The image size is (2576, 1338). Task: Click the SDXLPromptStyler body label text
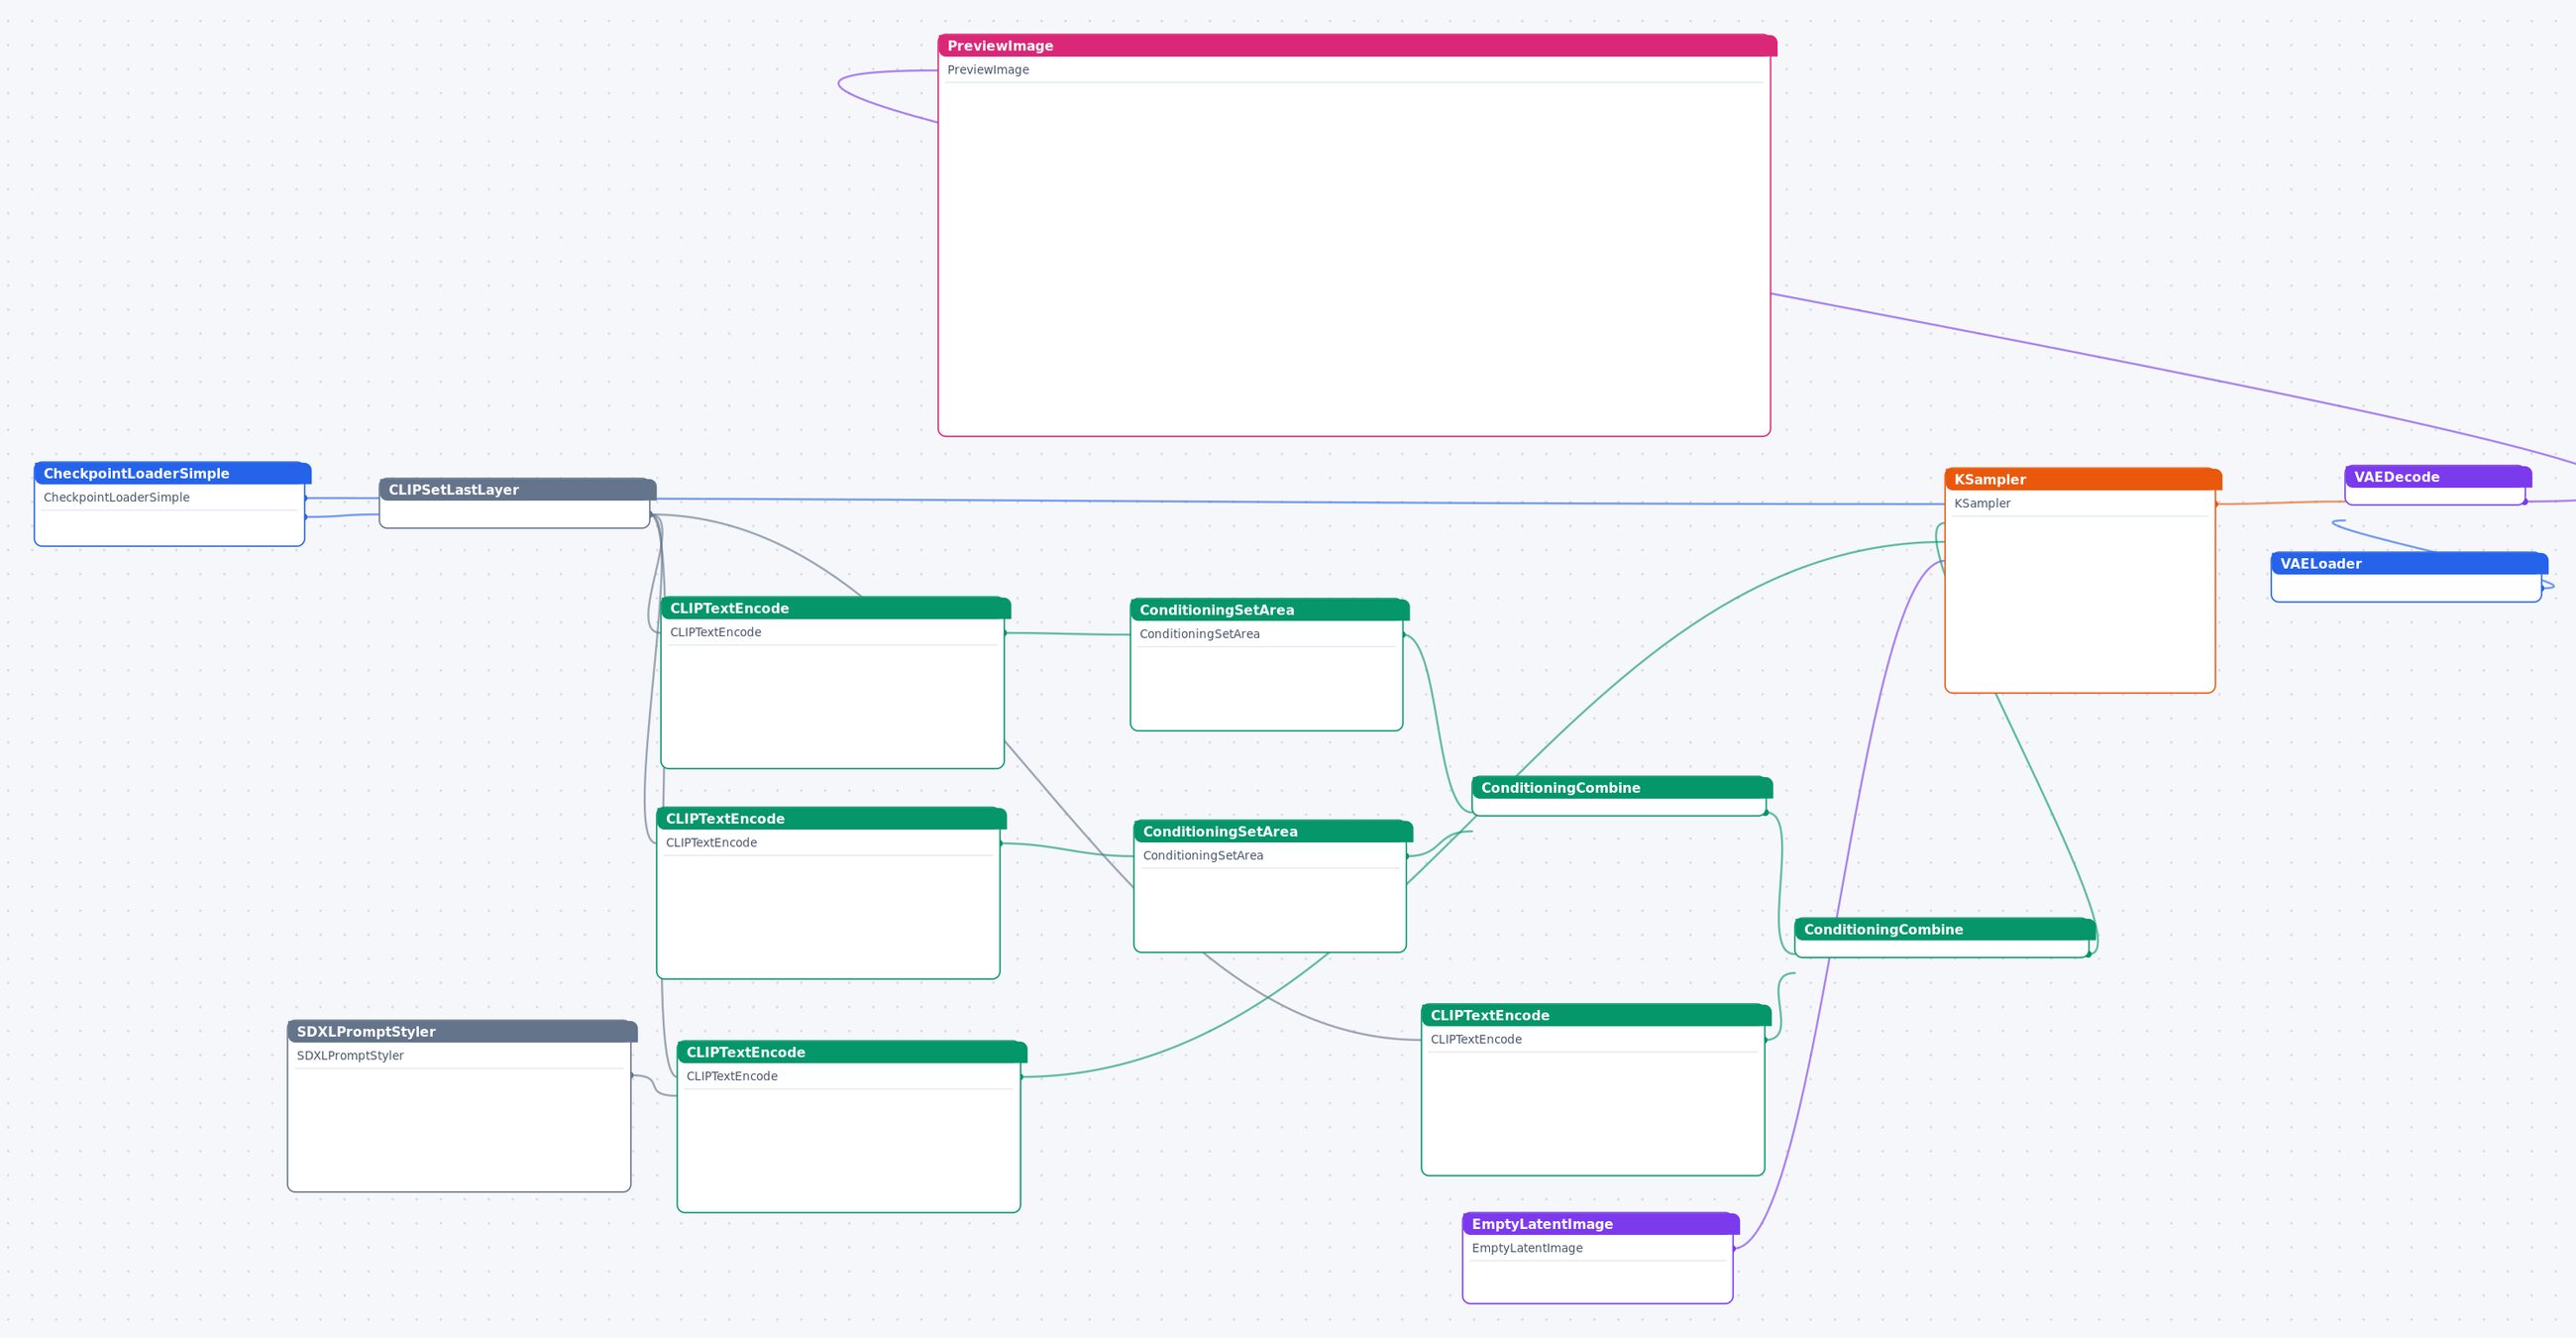pos(350,1055)
